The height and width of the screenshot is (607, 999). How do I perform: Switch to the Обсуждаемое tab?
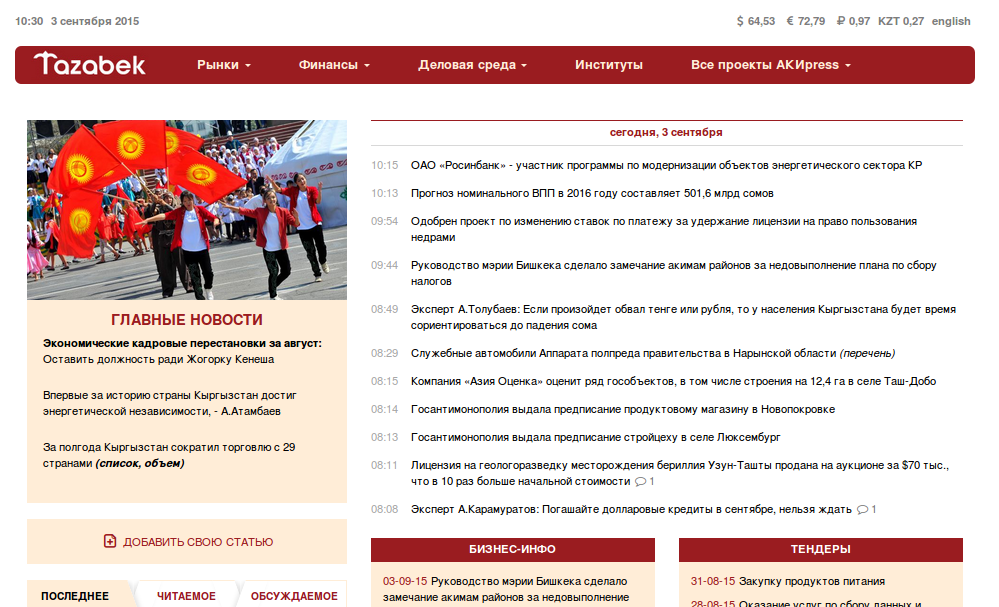tap(294, 596)
